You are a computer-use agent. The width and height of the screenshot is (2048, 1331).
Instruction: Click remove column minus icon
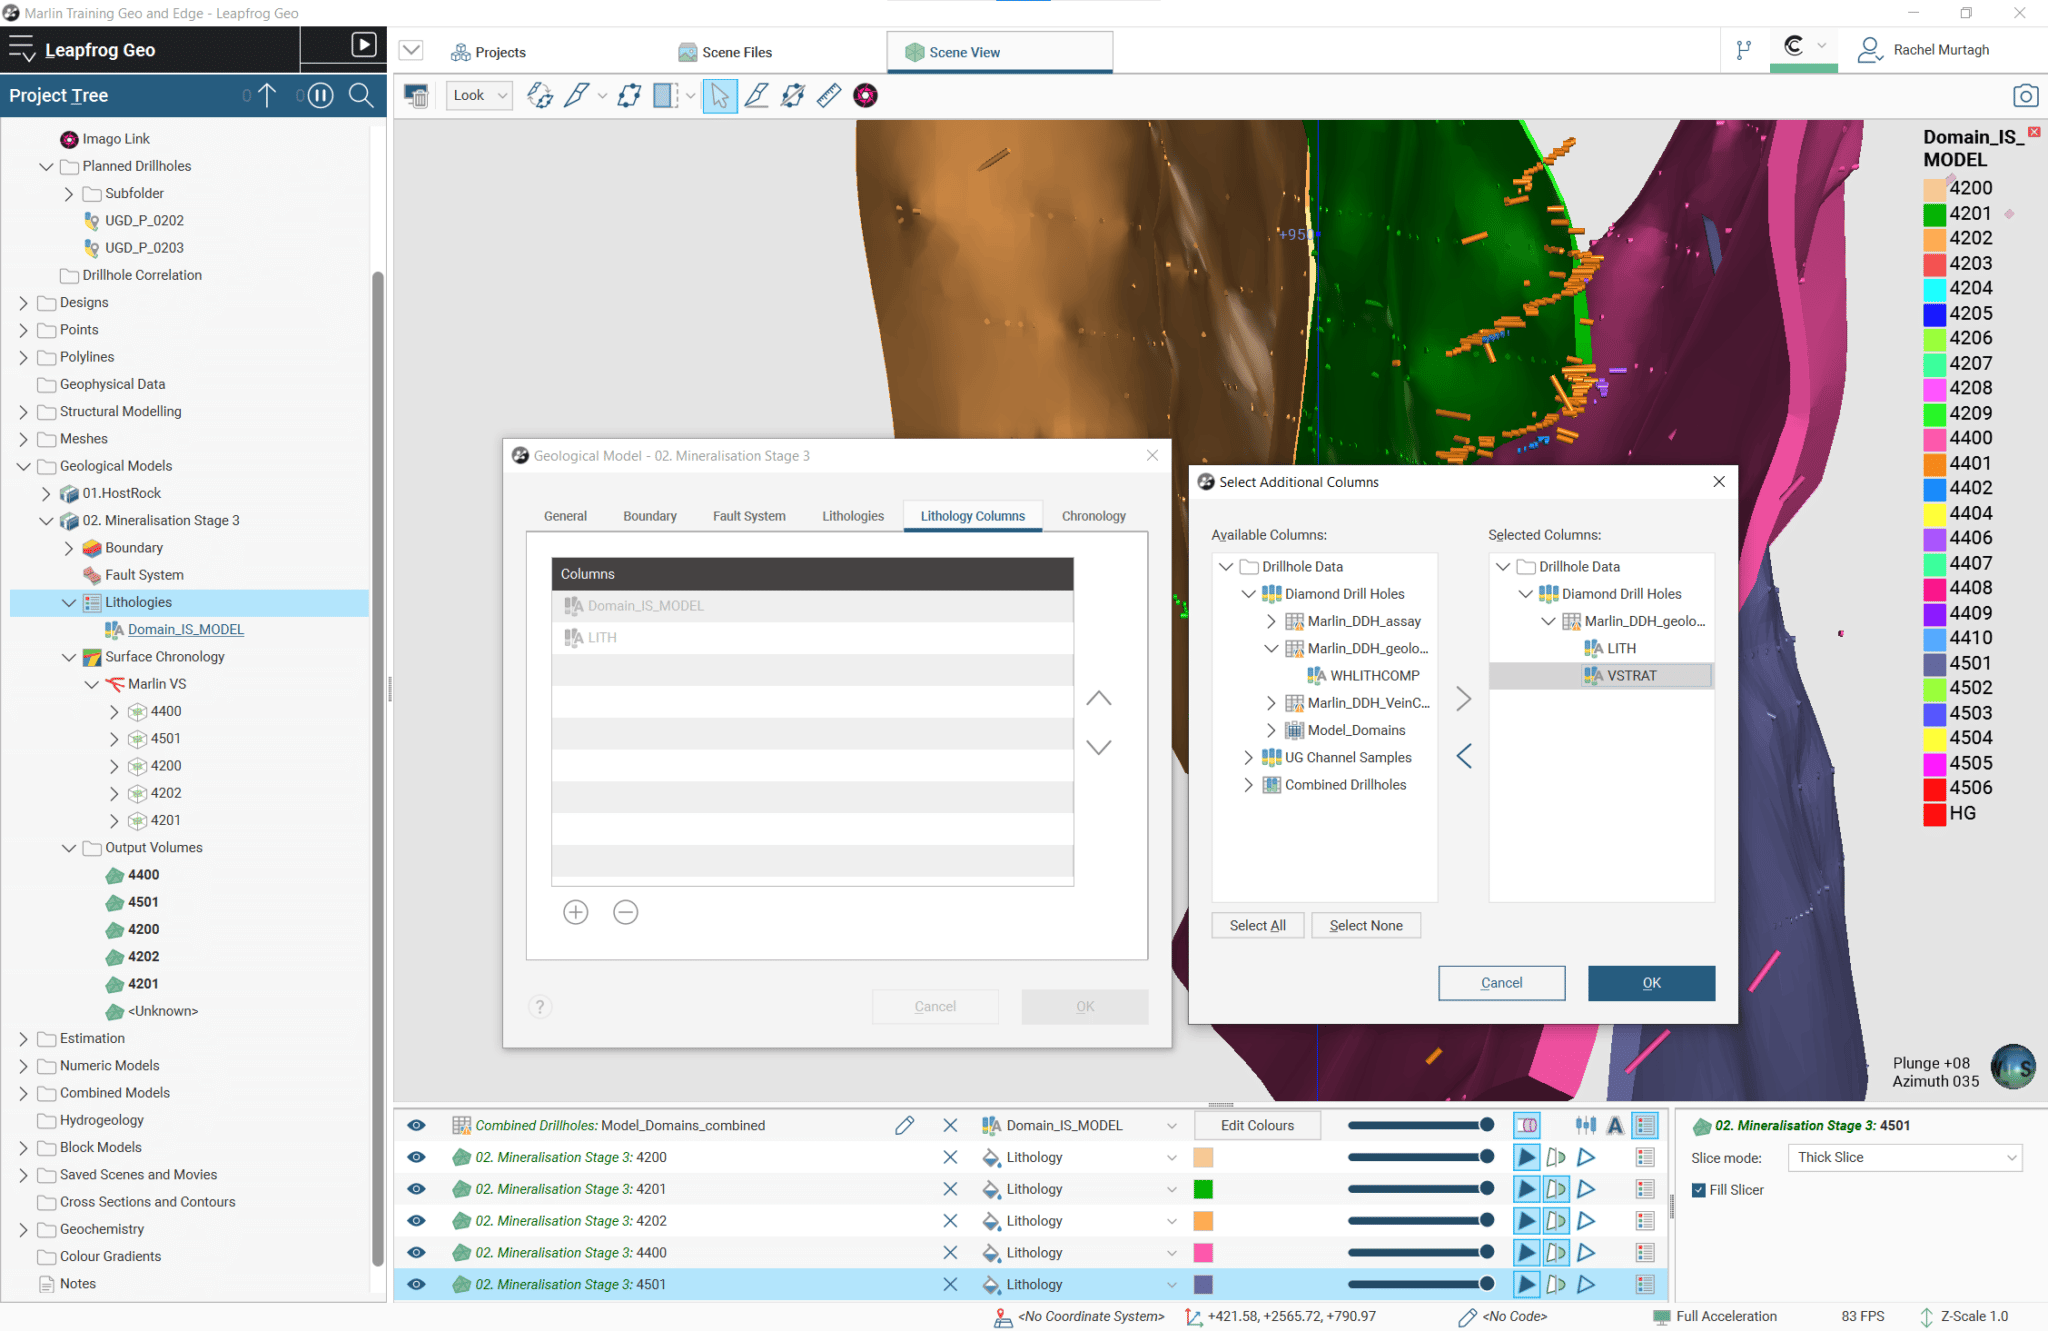[626, 912]
